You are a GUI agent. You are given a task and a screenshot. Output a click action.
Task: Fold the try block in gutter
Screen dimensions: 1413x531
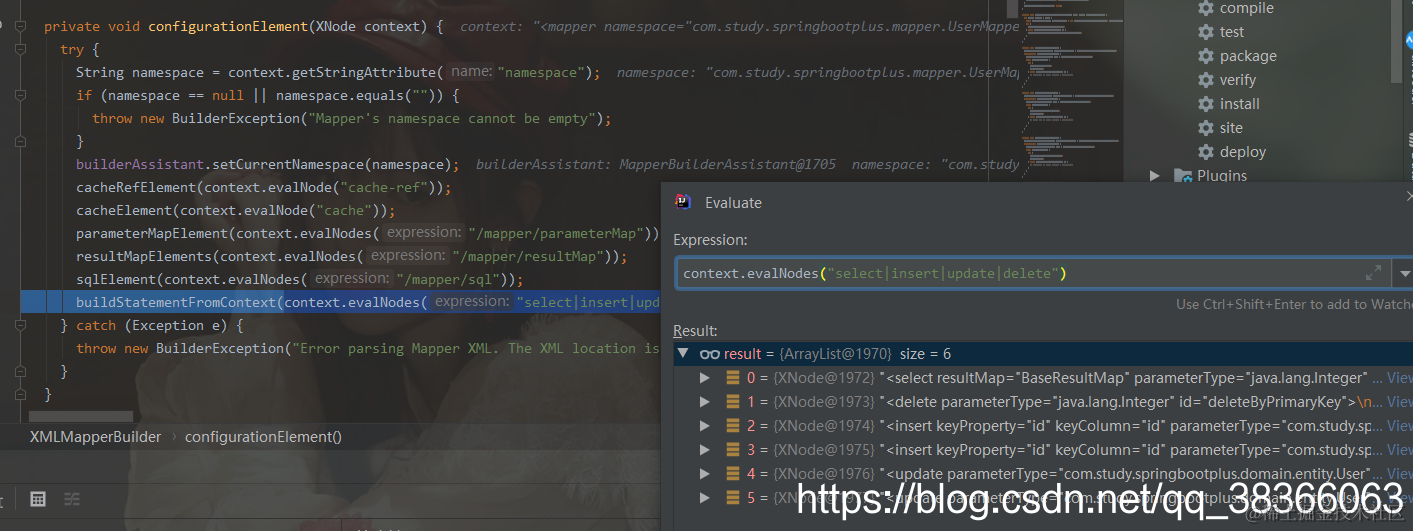click(x=22, y=49)
